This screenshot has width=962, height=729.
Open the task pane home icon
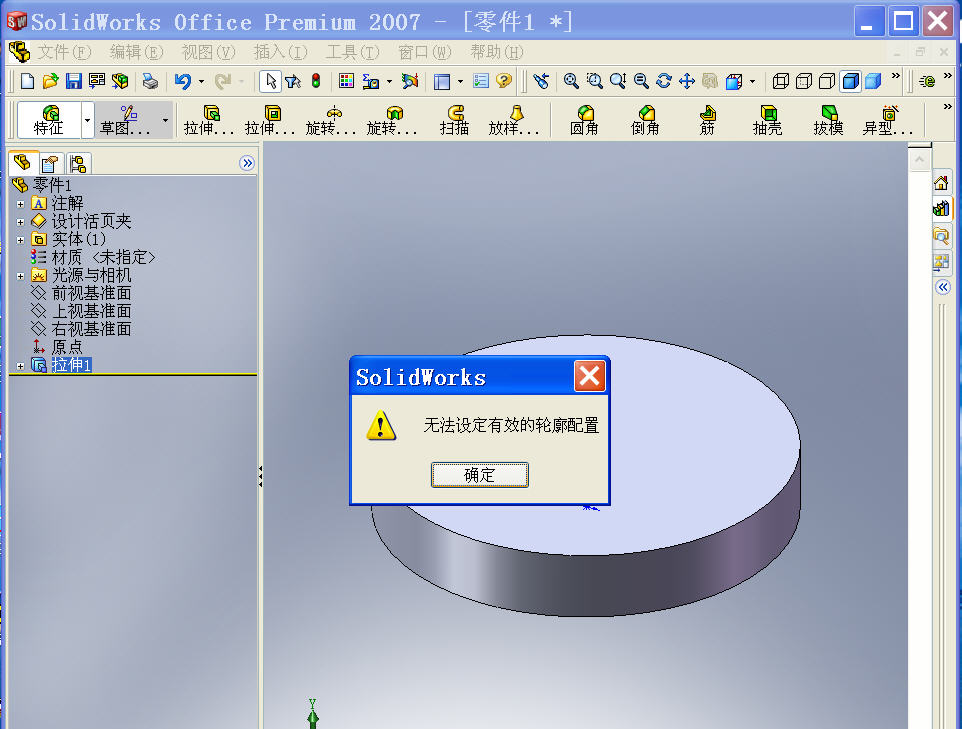pos(941,182)
